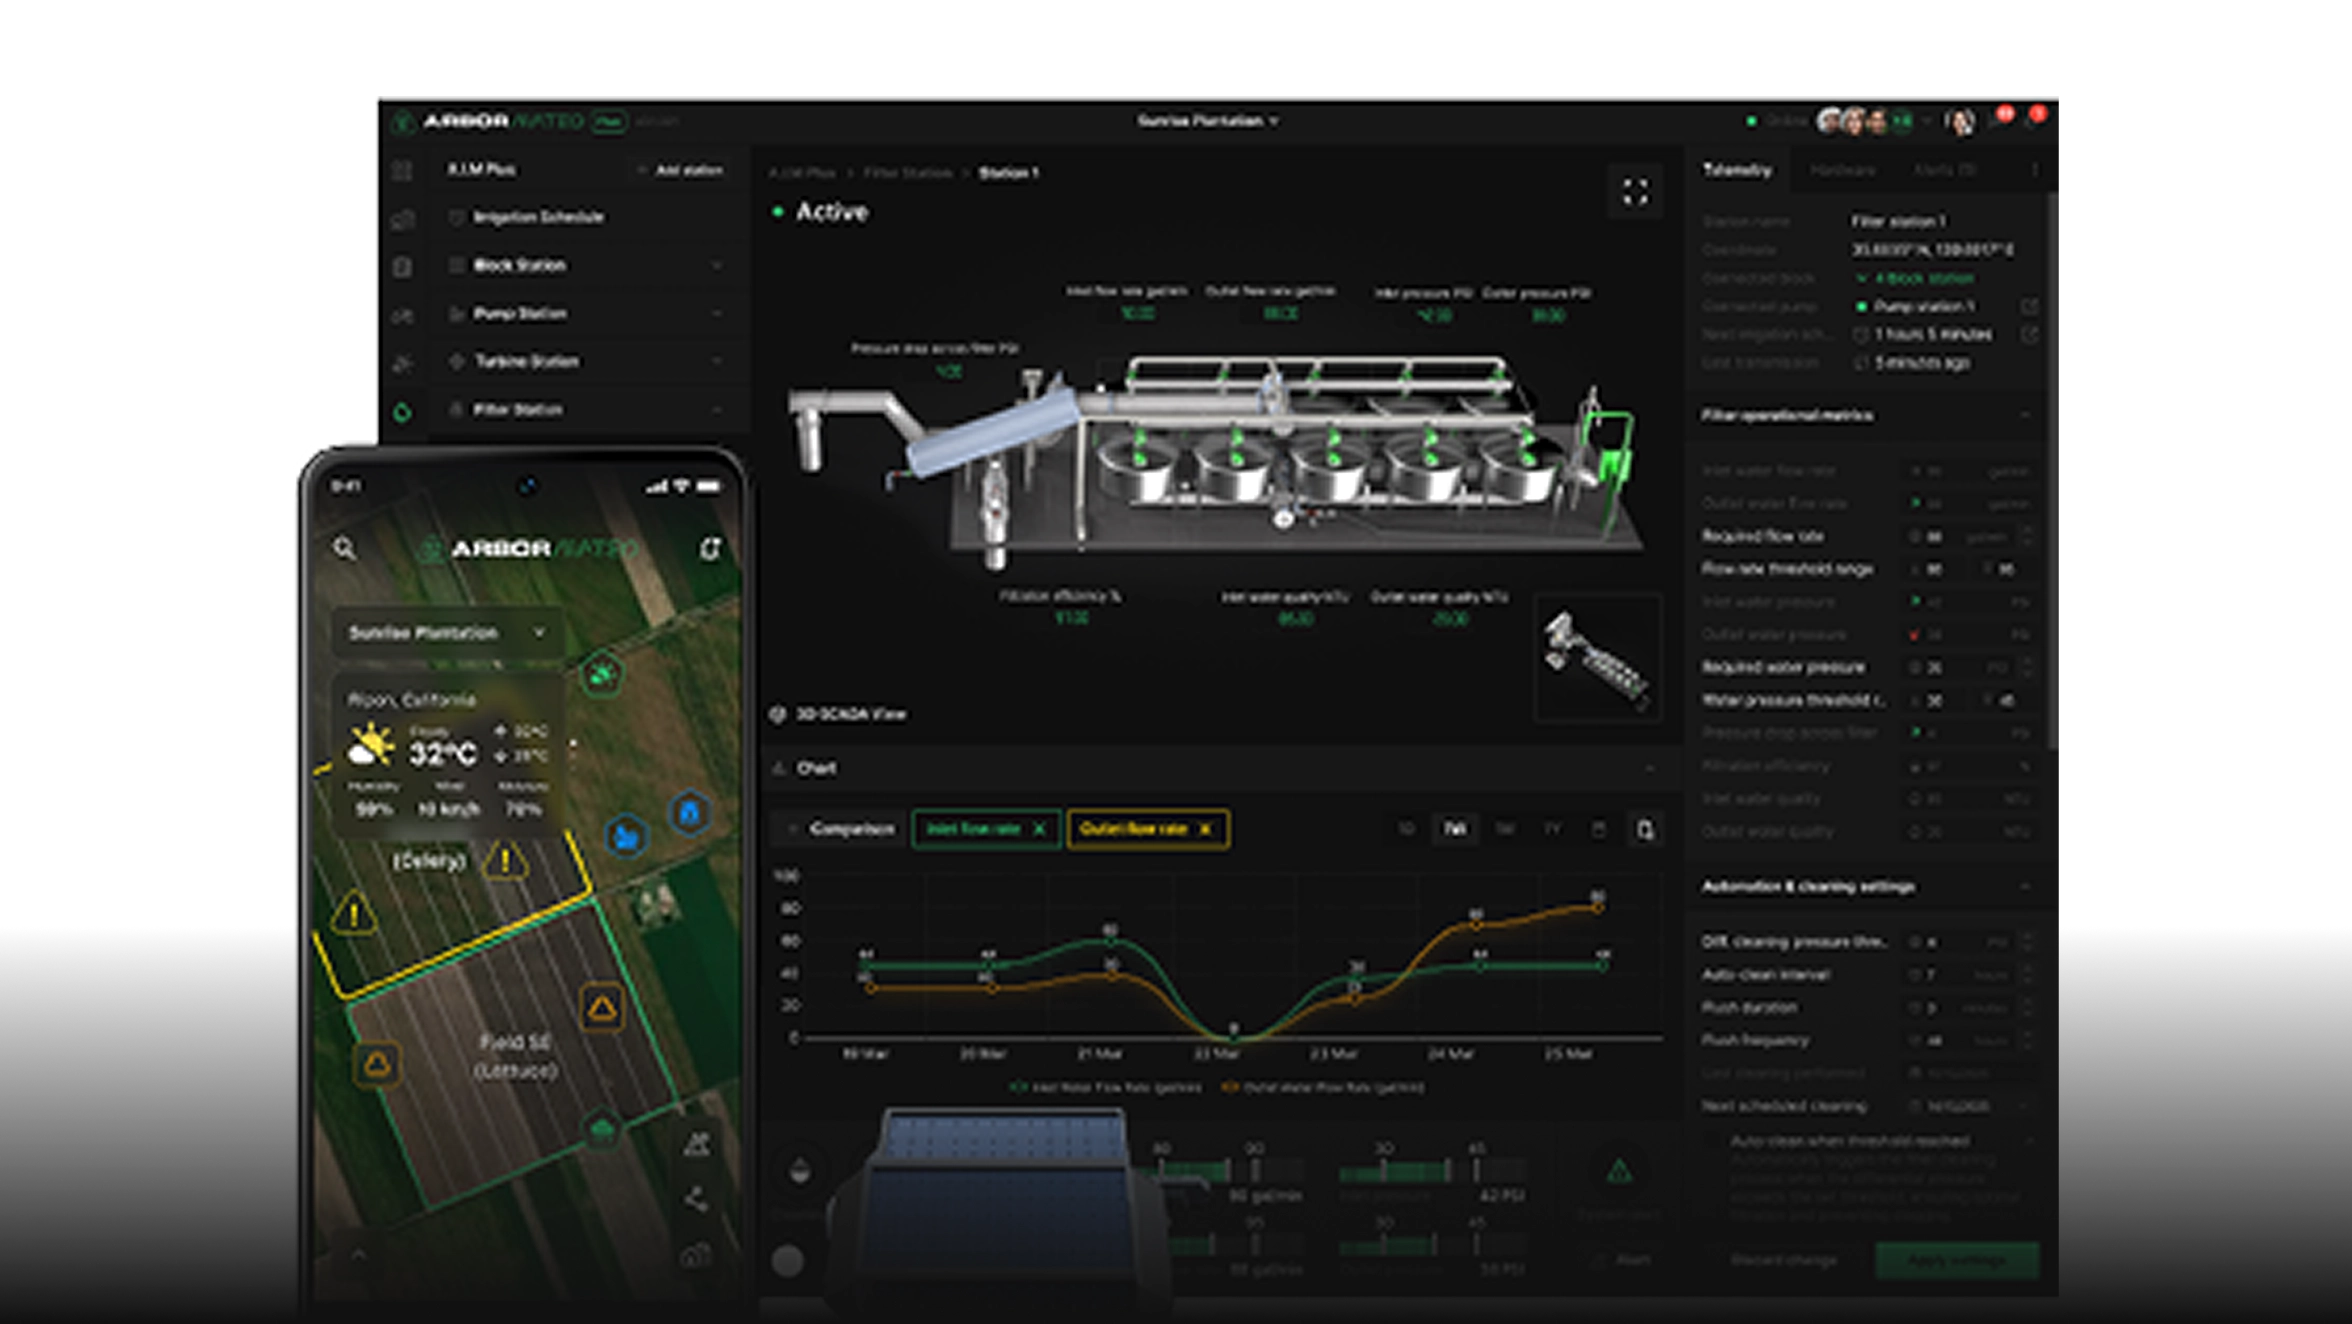Click the fullscreen expand icon in station view
The height and width of the screenshot is (1324, 2352).
1635,192
